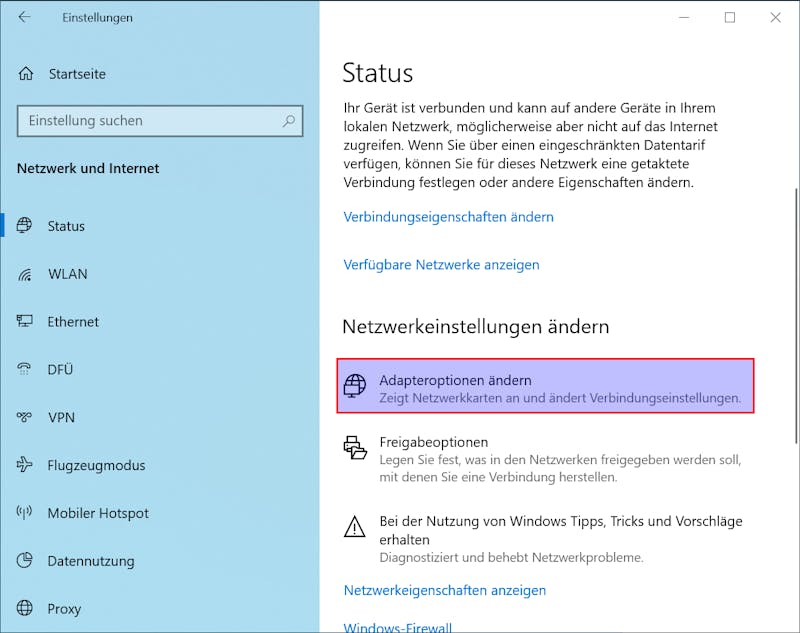This screenshot has width=800, height=633.
Task: Click the Ethernet monitor icon
Action: click(x=24, y=321)
